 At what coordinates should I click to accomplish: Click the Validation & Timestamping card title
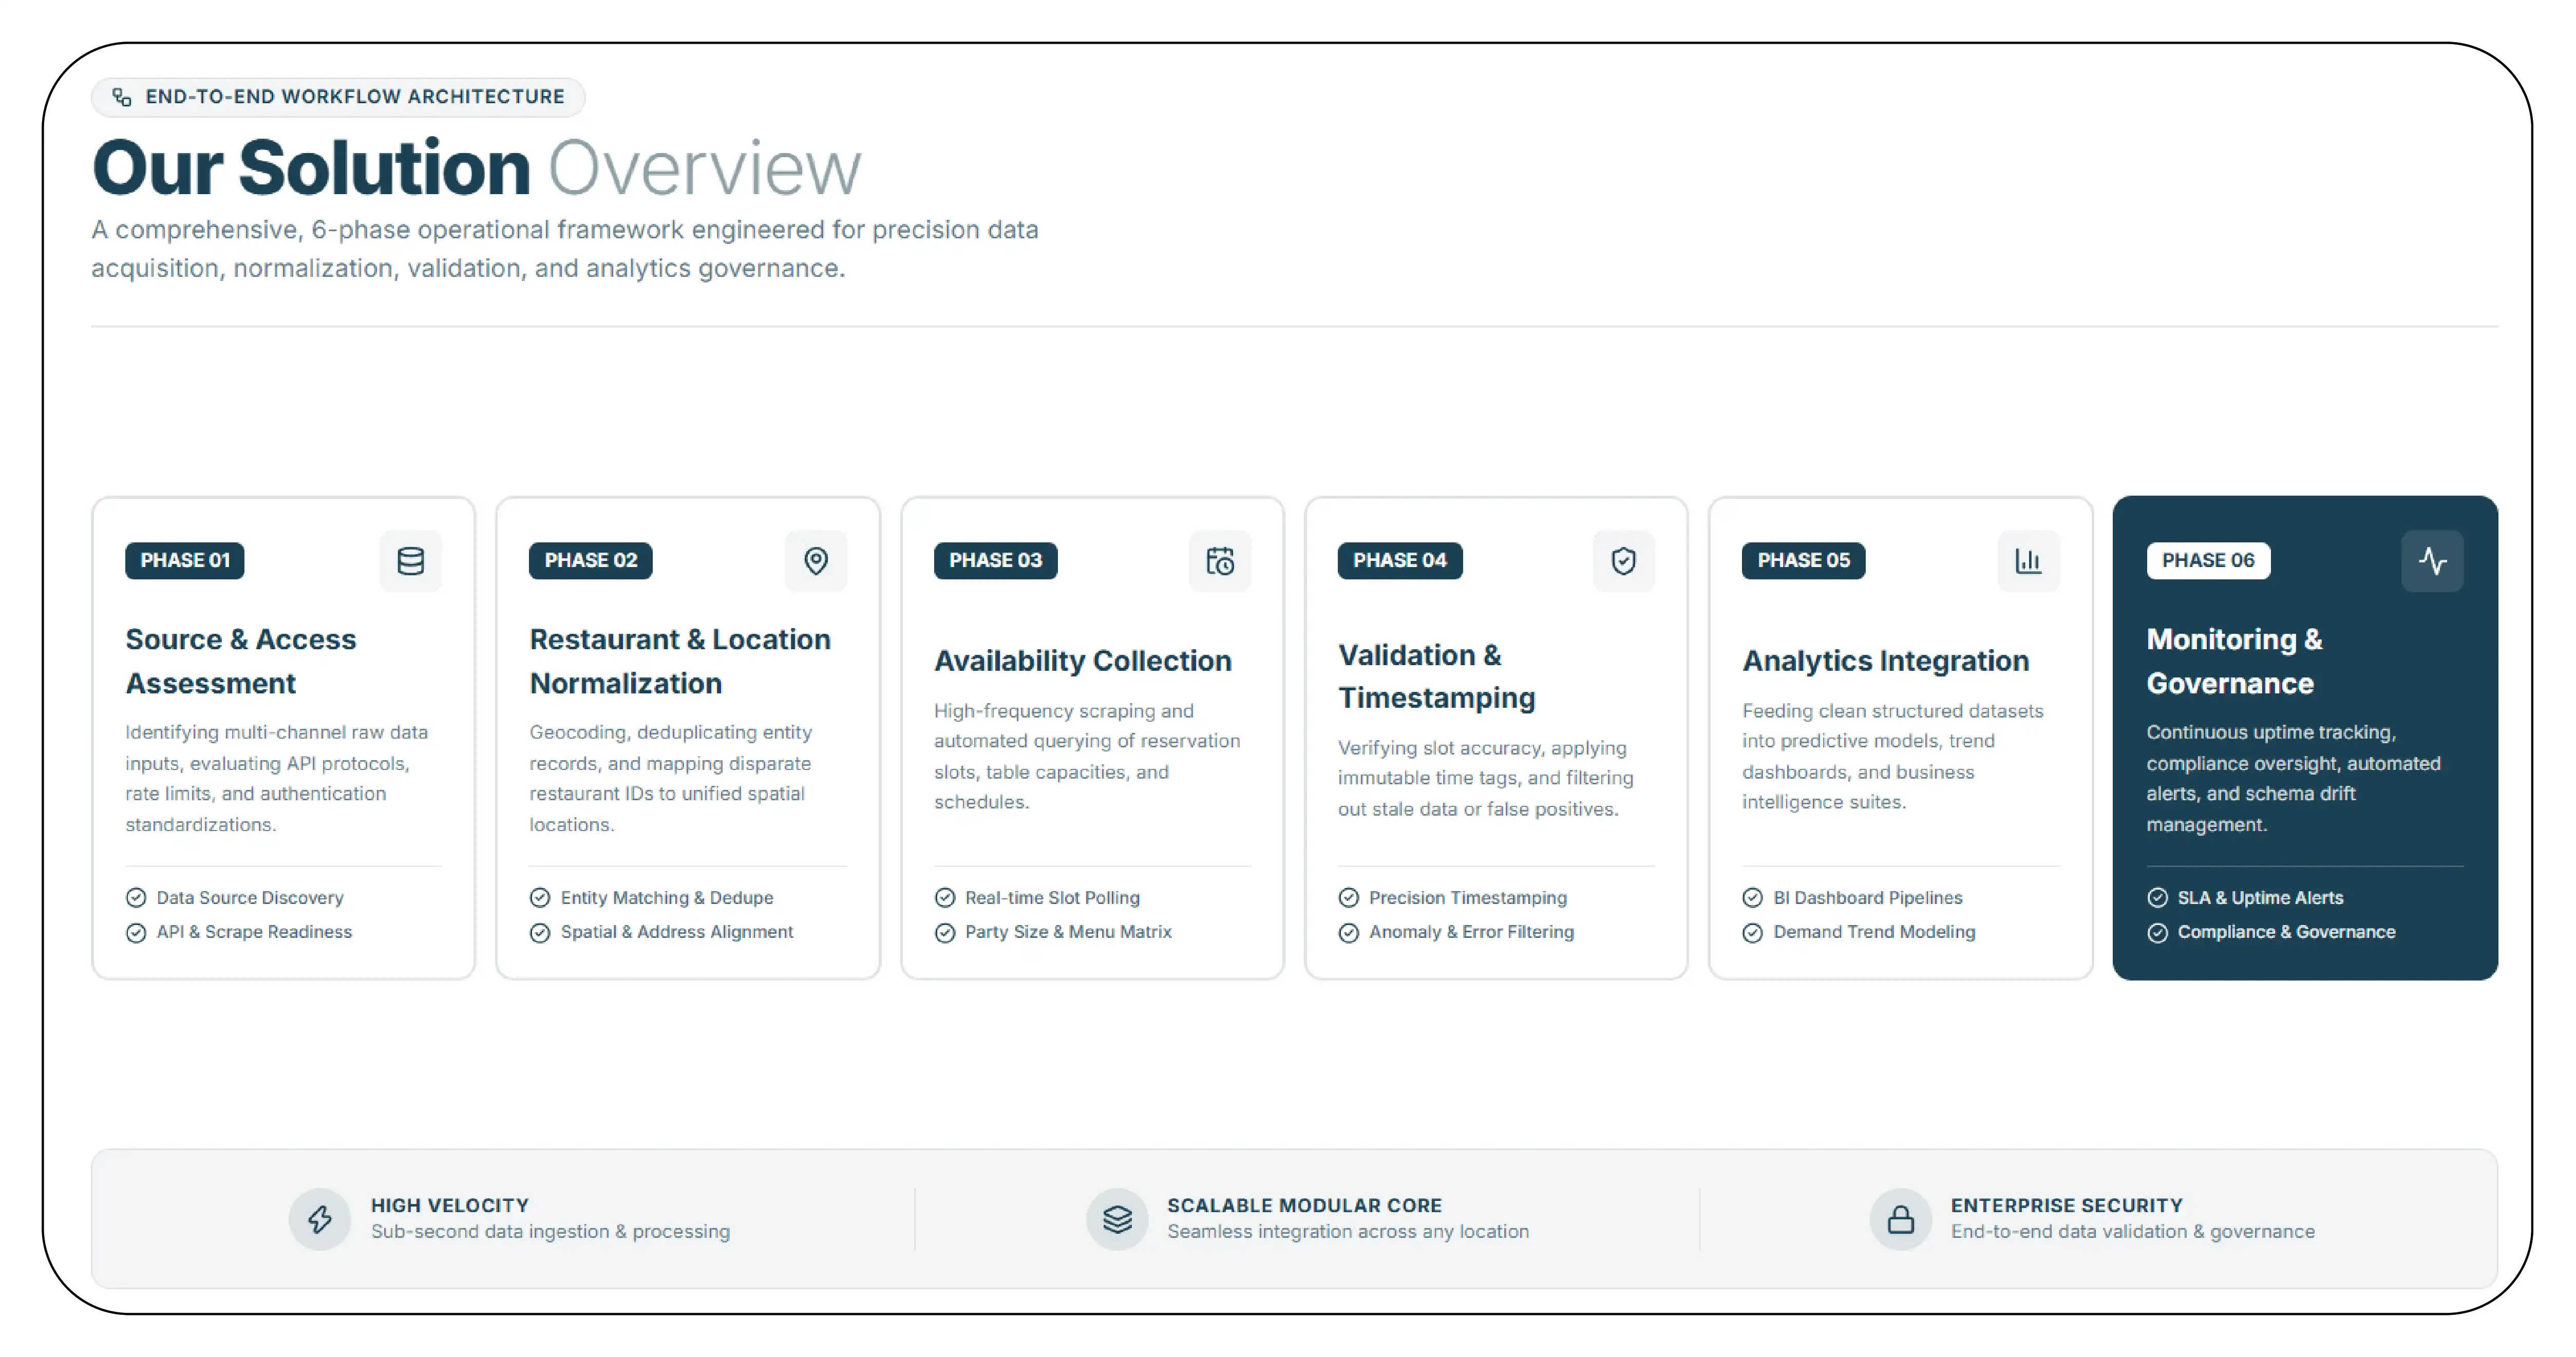[x=1437, y=676]
